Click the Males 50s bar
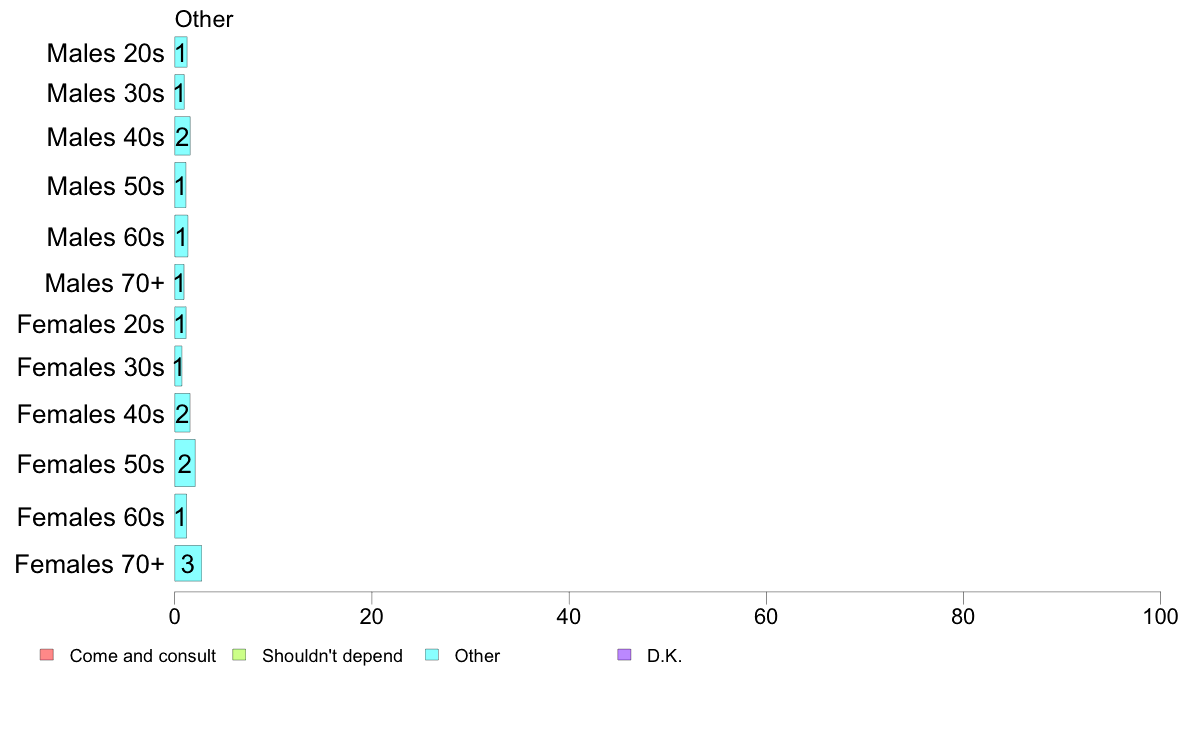The width and height of the screenshot is (1188, 736). point(180,185)
